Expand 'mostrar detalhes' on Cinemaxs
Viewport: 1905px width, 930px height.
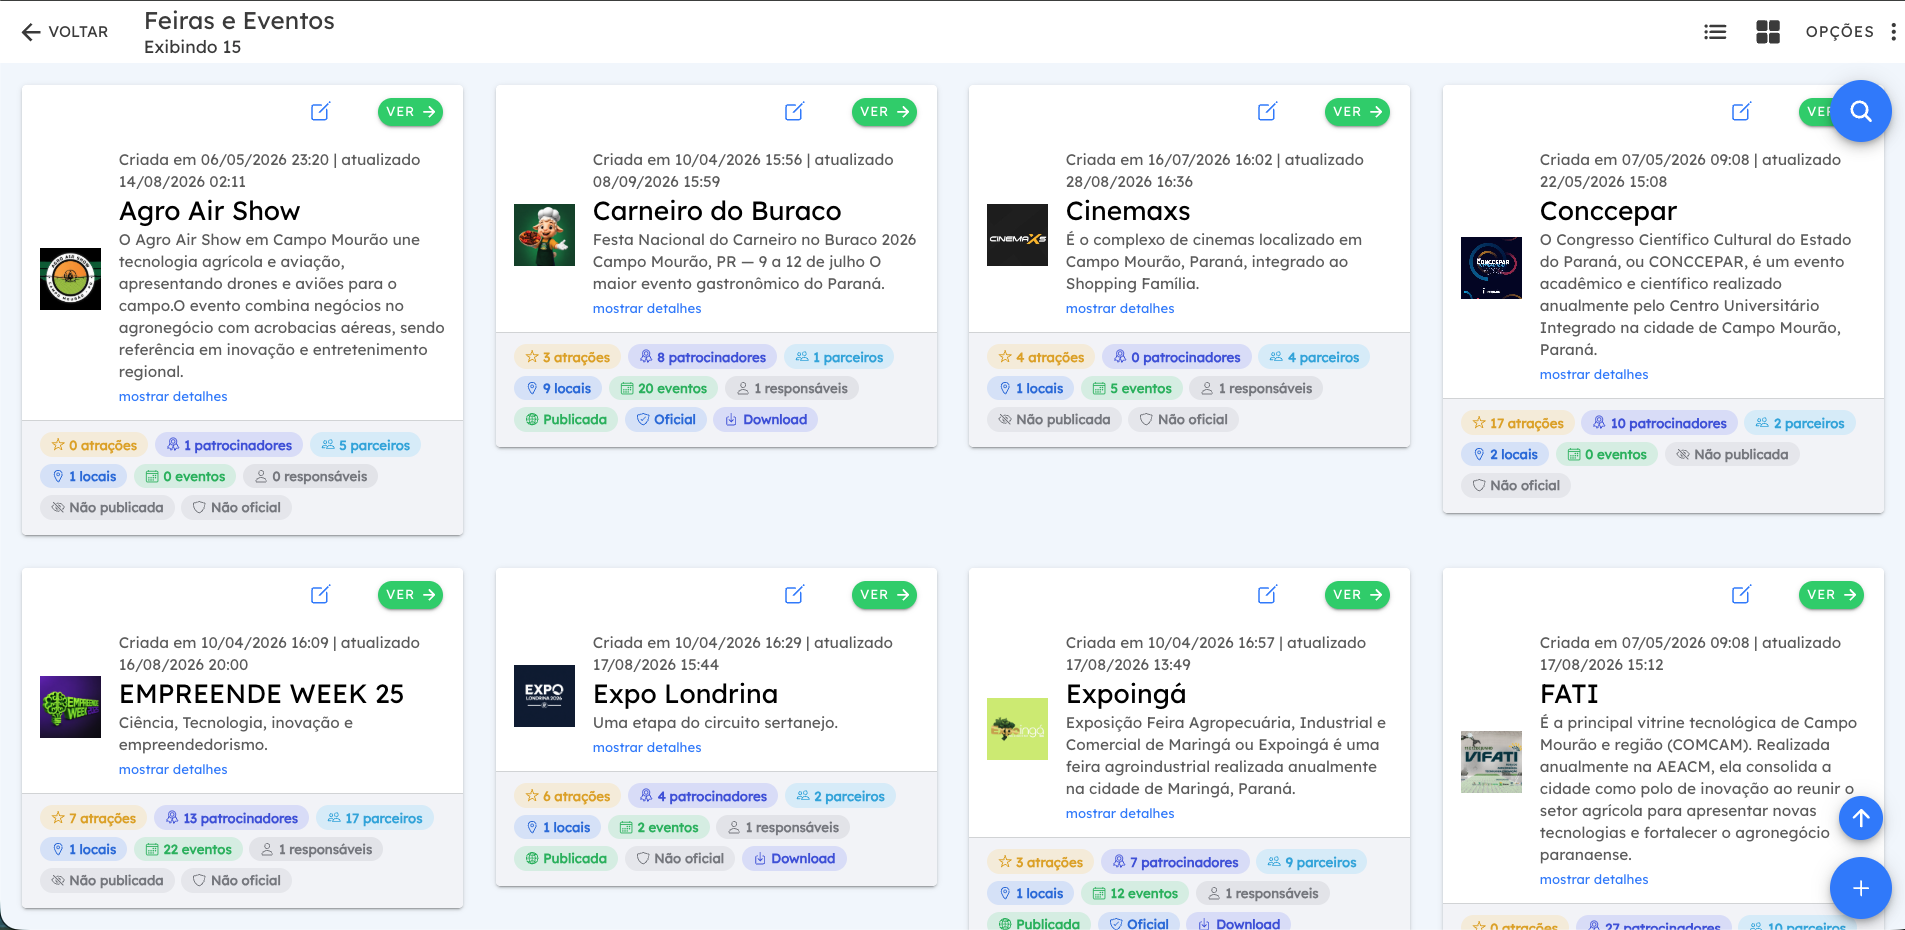pyautogui.click(x=1120, y=309)
